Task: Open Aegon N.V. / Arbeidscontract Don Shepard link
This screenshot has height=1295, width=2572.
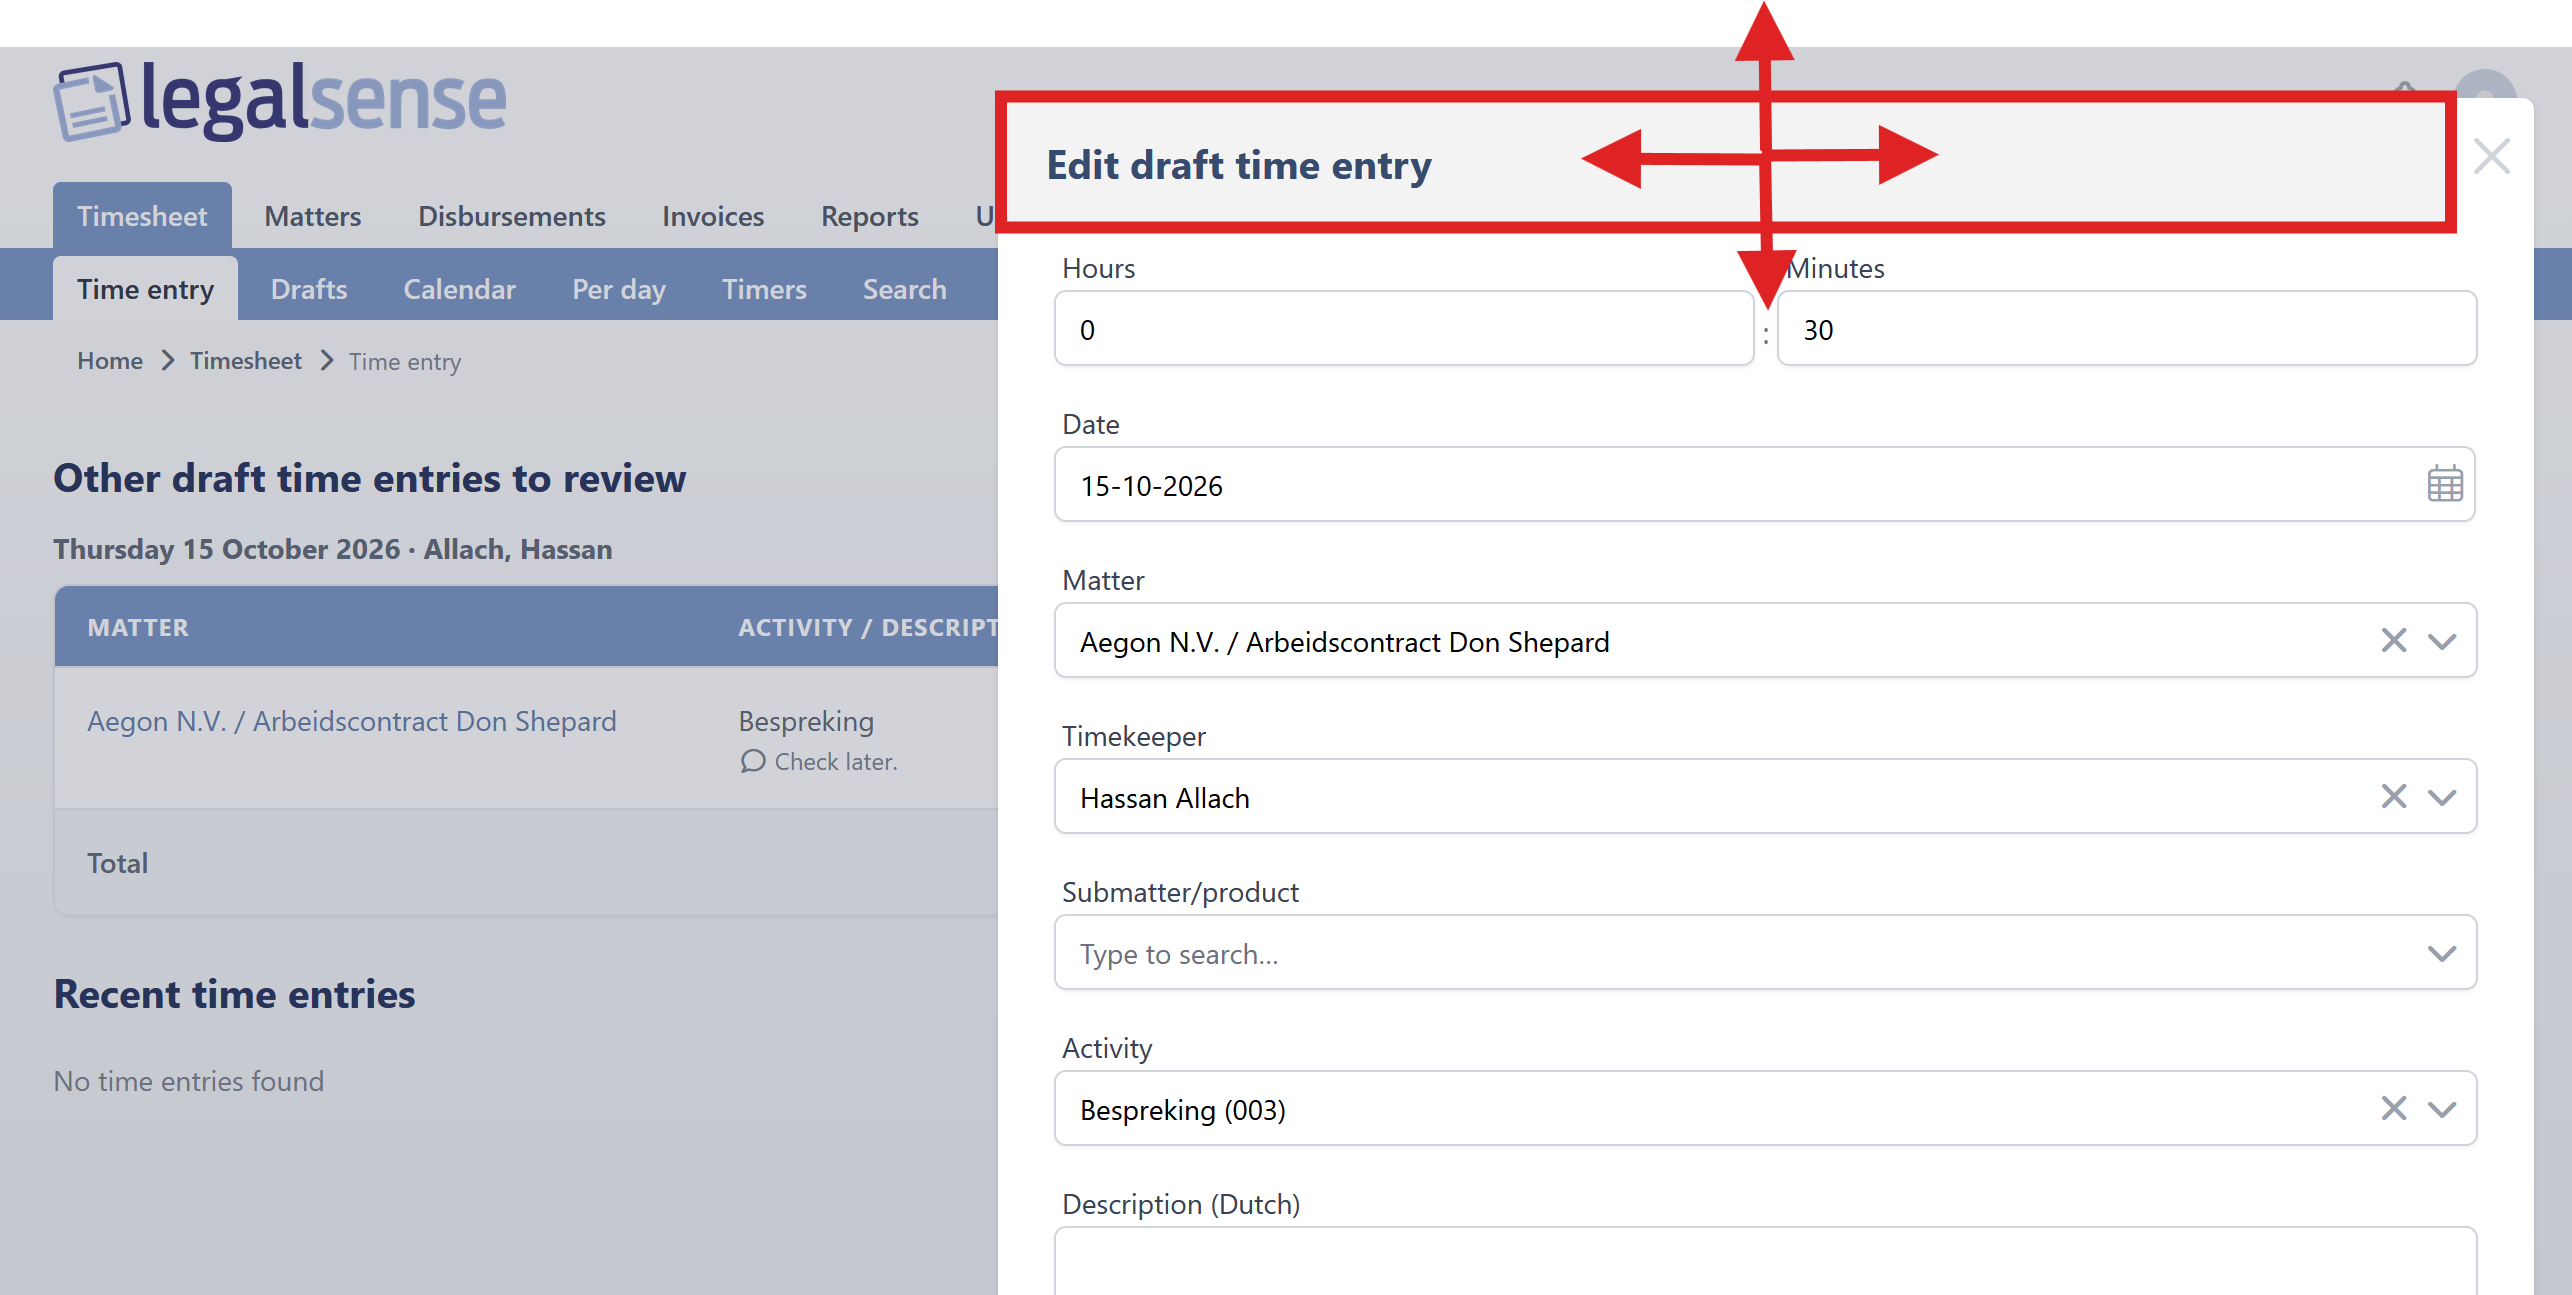Action: coord(351,721)
